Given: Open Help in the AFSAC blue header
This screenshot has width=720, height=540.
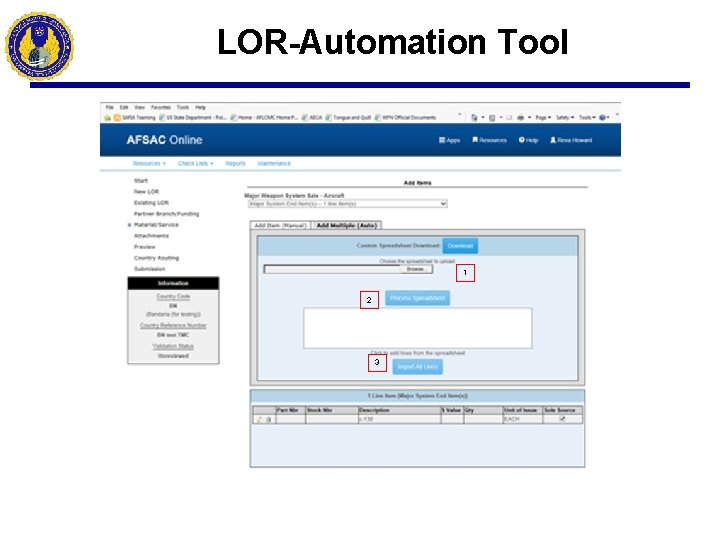Looking at the screenshot, I should (529, 140).
